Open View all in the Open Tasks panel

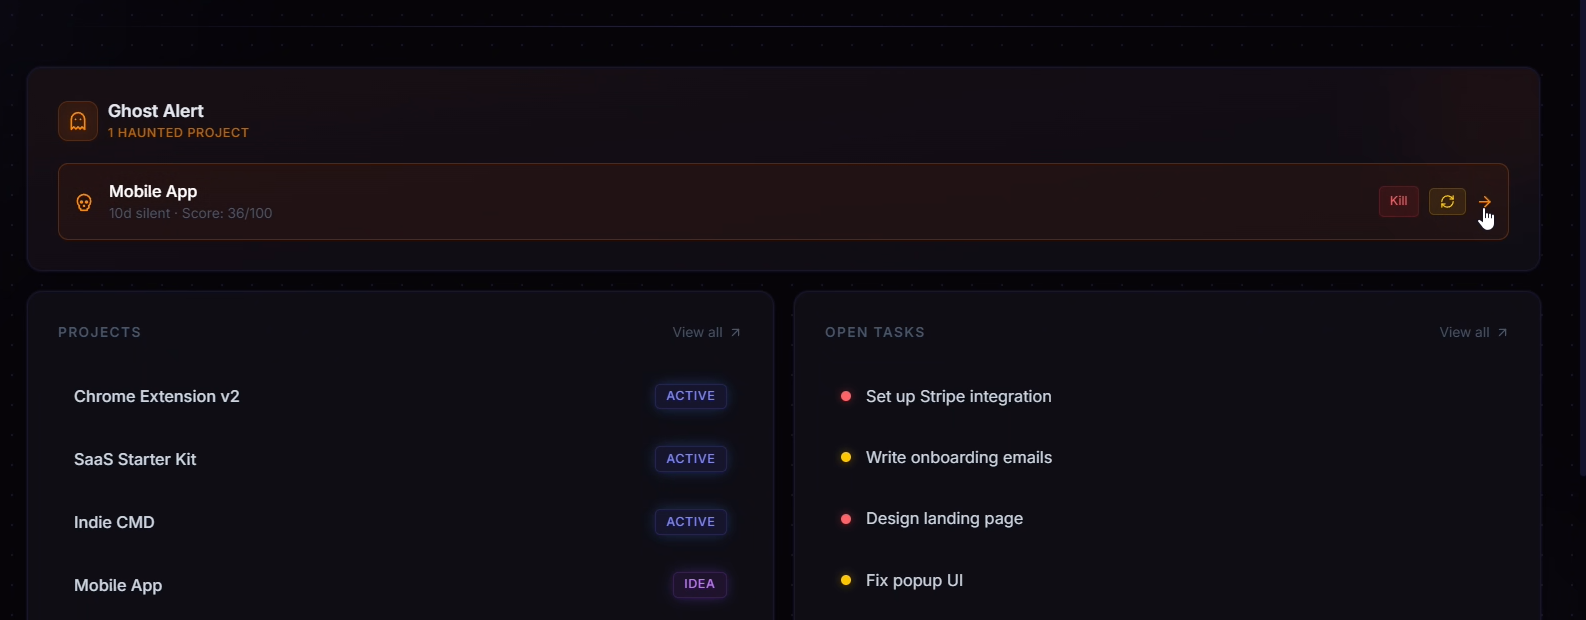click(x=1463, y=332)
